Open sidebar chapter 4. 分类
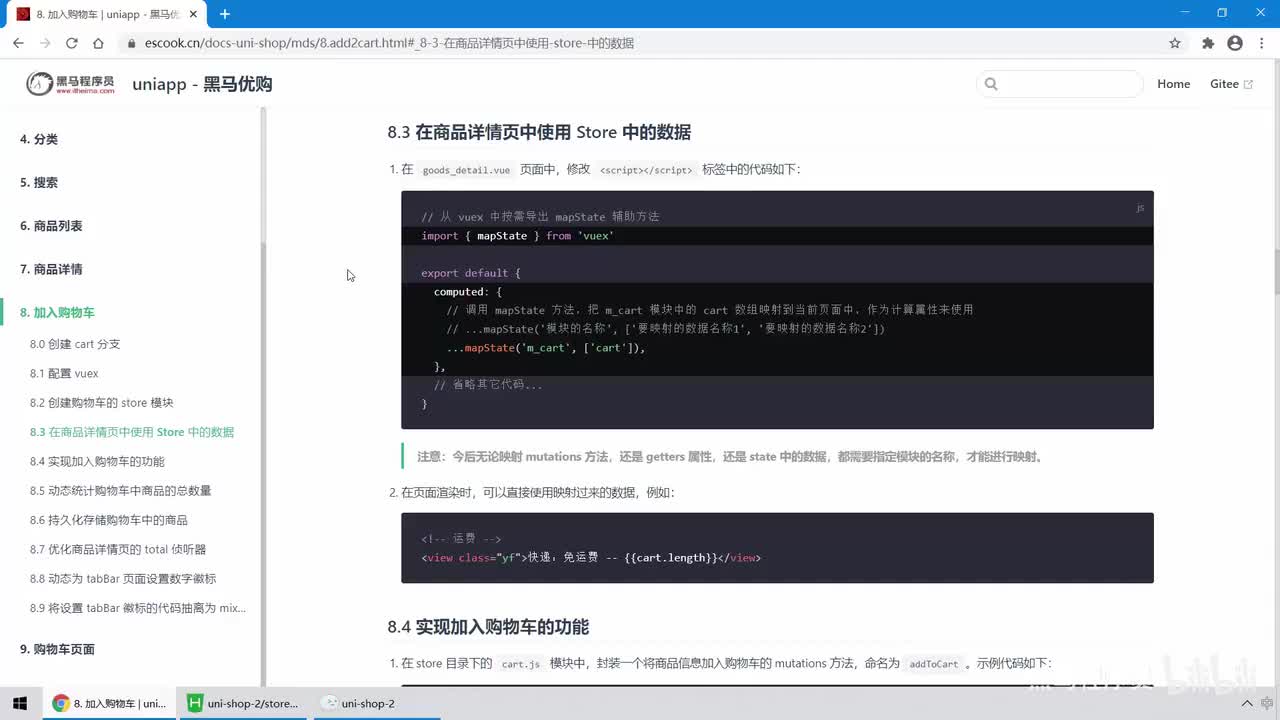The image size is (1280, 720). pos(39,139)
